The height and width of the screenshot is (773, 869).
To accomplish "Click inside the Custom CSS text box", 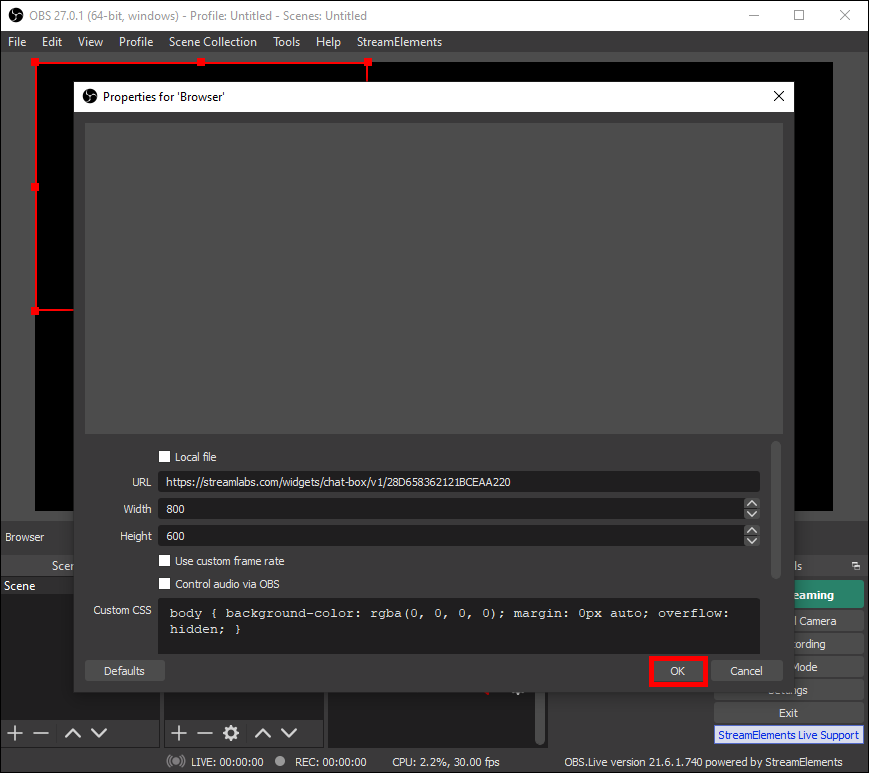I will [x=459, y=626].
